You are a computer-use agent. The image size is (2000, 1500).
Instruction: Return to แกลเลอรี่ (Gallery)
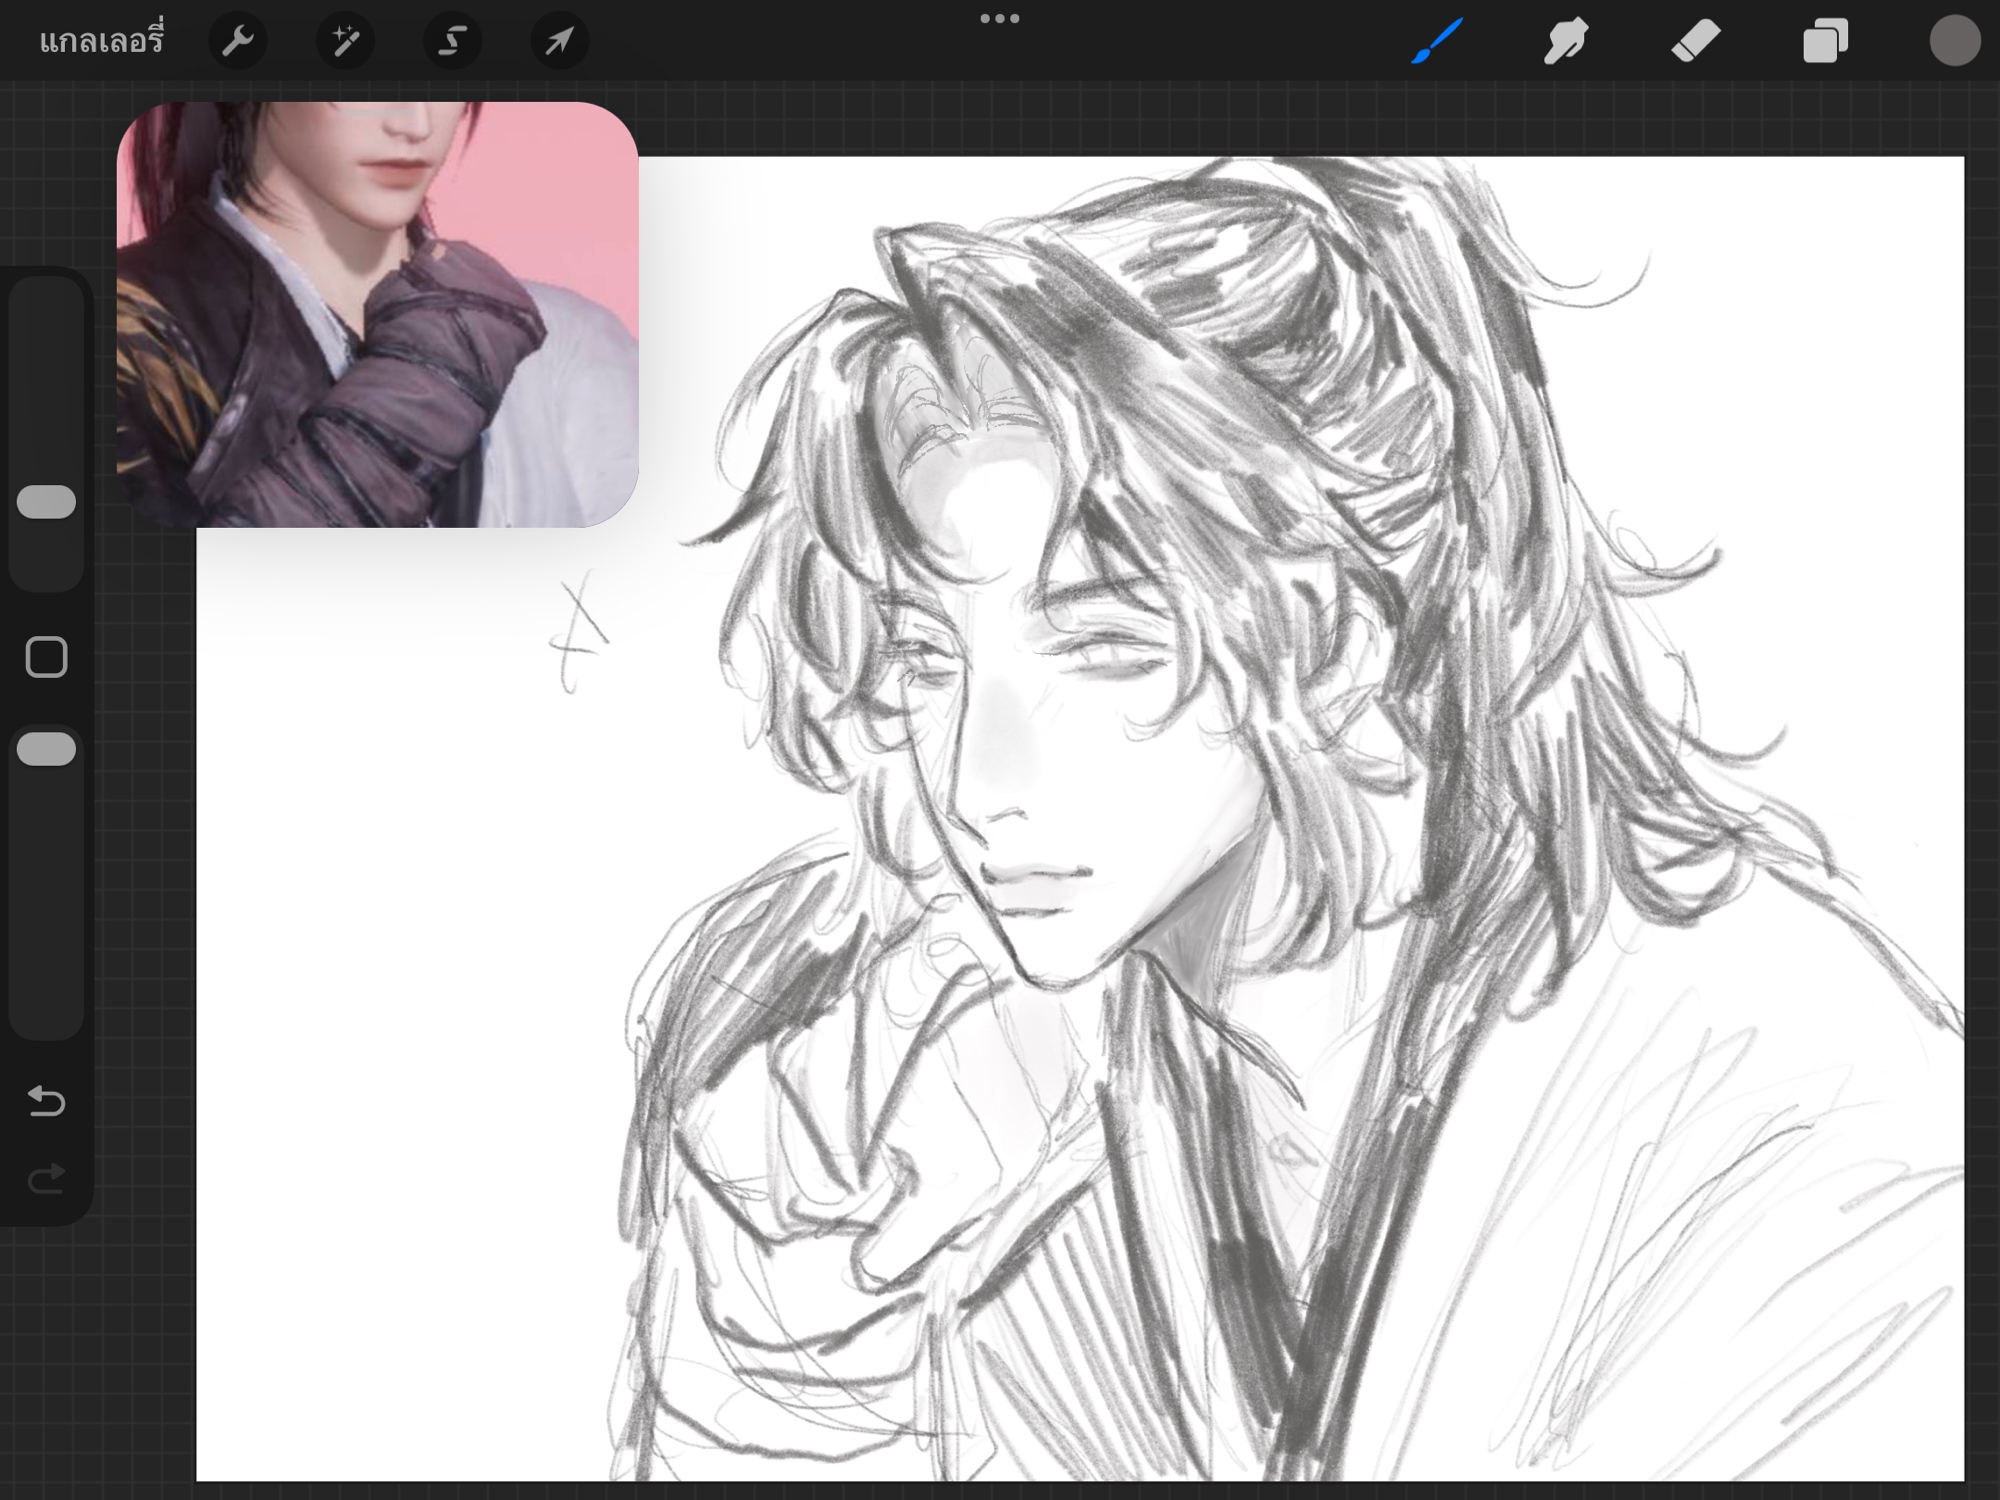pyautogui.click(x=101, y=41)
